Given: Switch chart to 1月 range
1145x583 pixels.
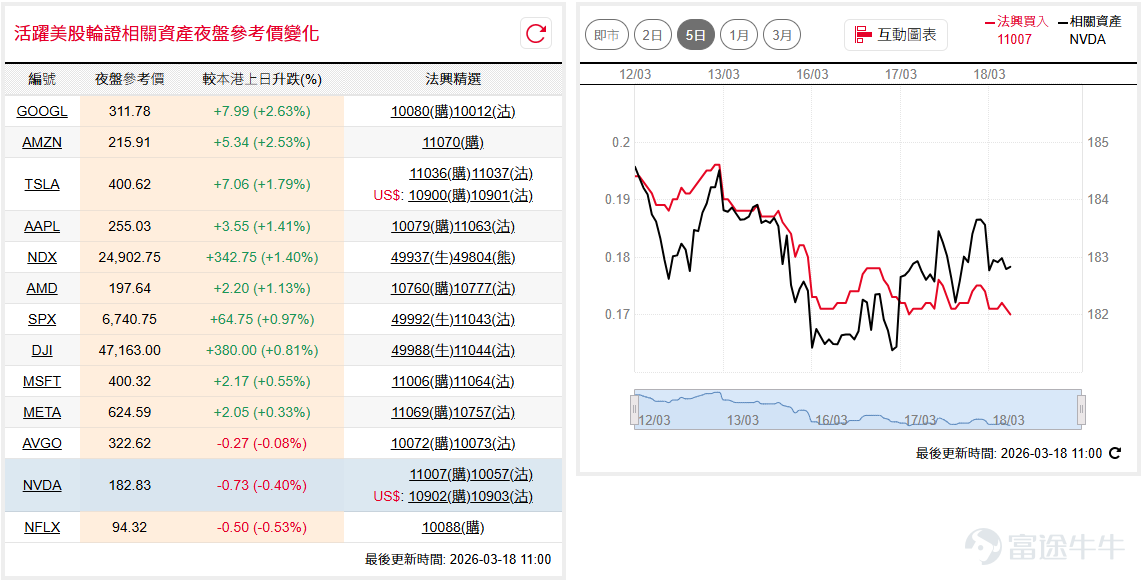Looking at the screenshot, I should (738, 35).
